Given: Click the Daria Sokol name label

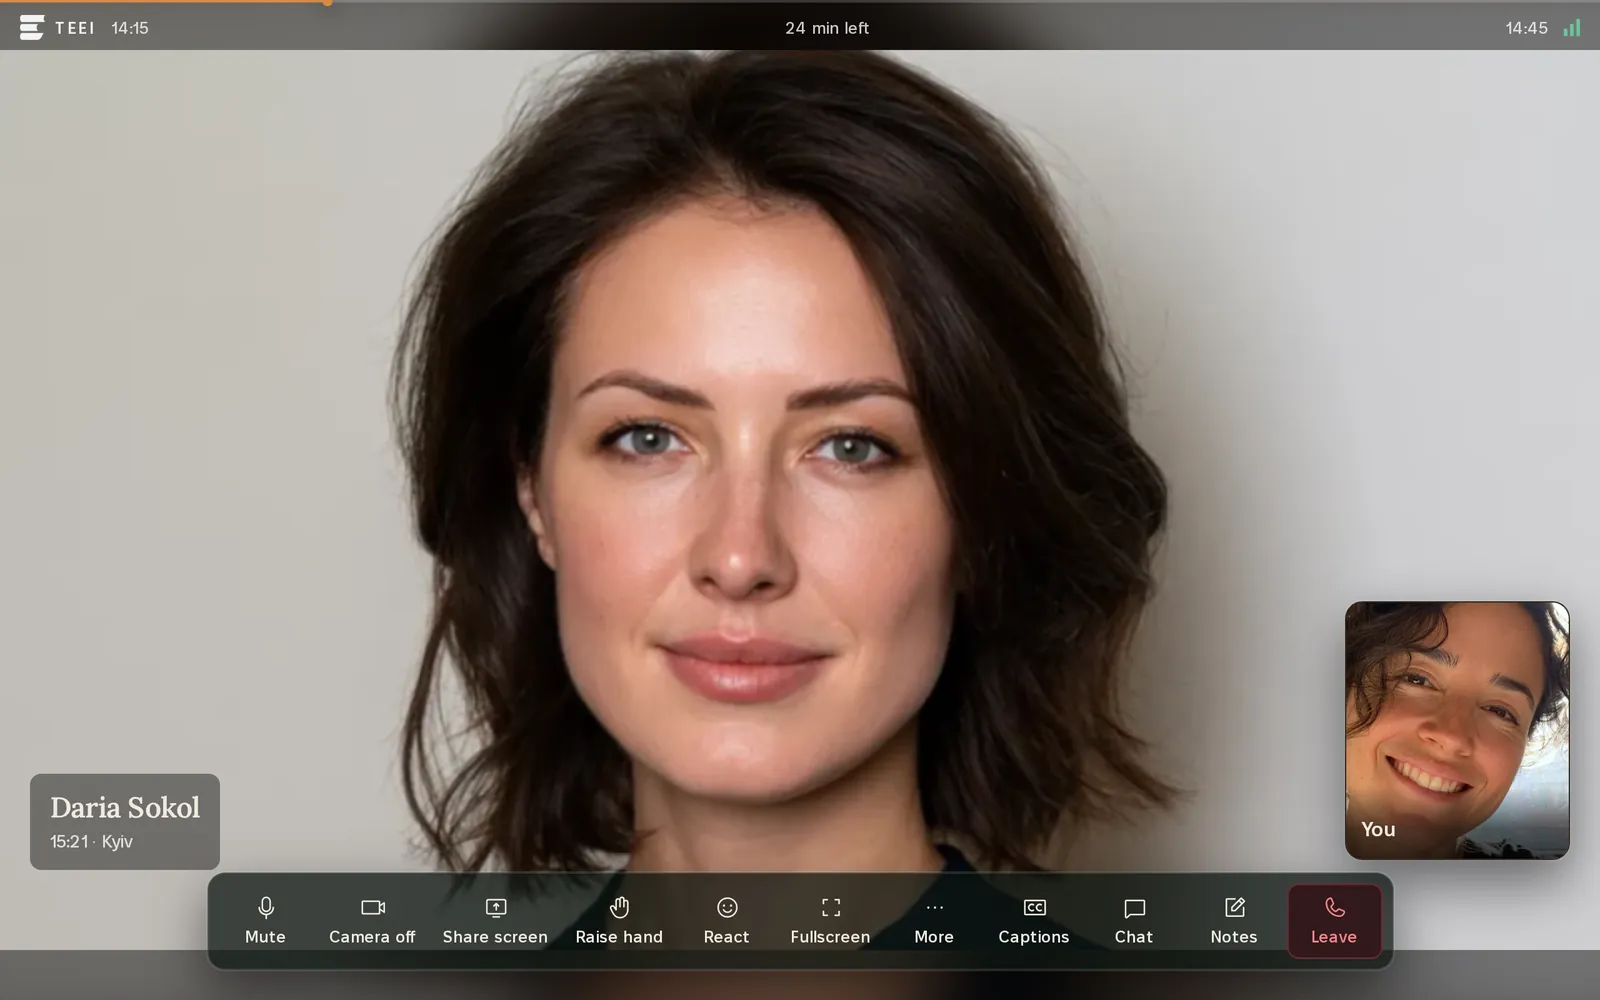Looking at the screenshot, I should click(x=125, y=808).
